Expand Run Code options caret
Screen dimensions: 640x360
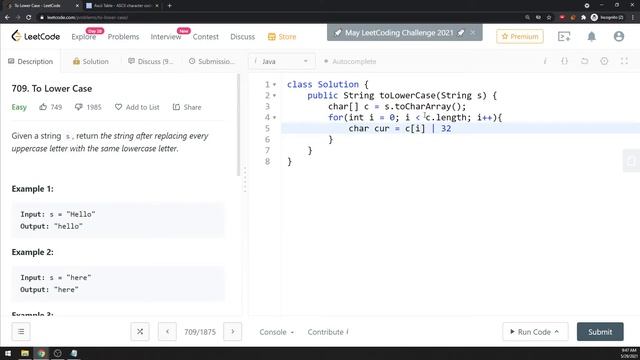click(557, 332)
